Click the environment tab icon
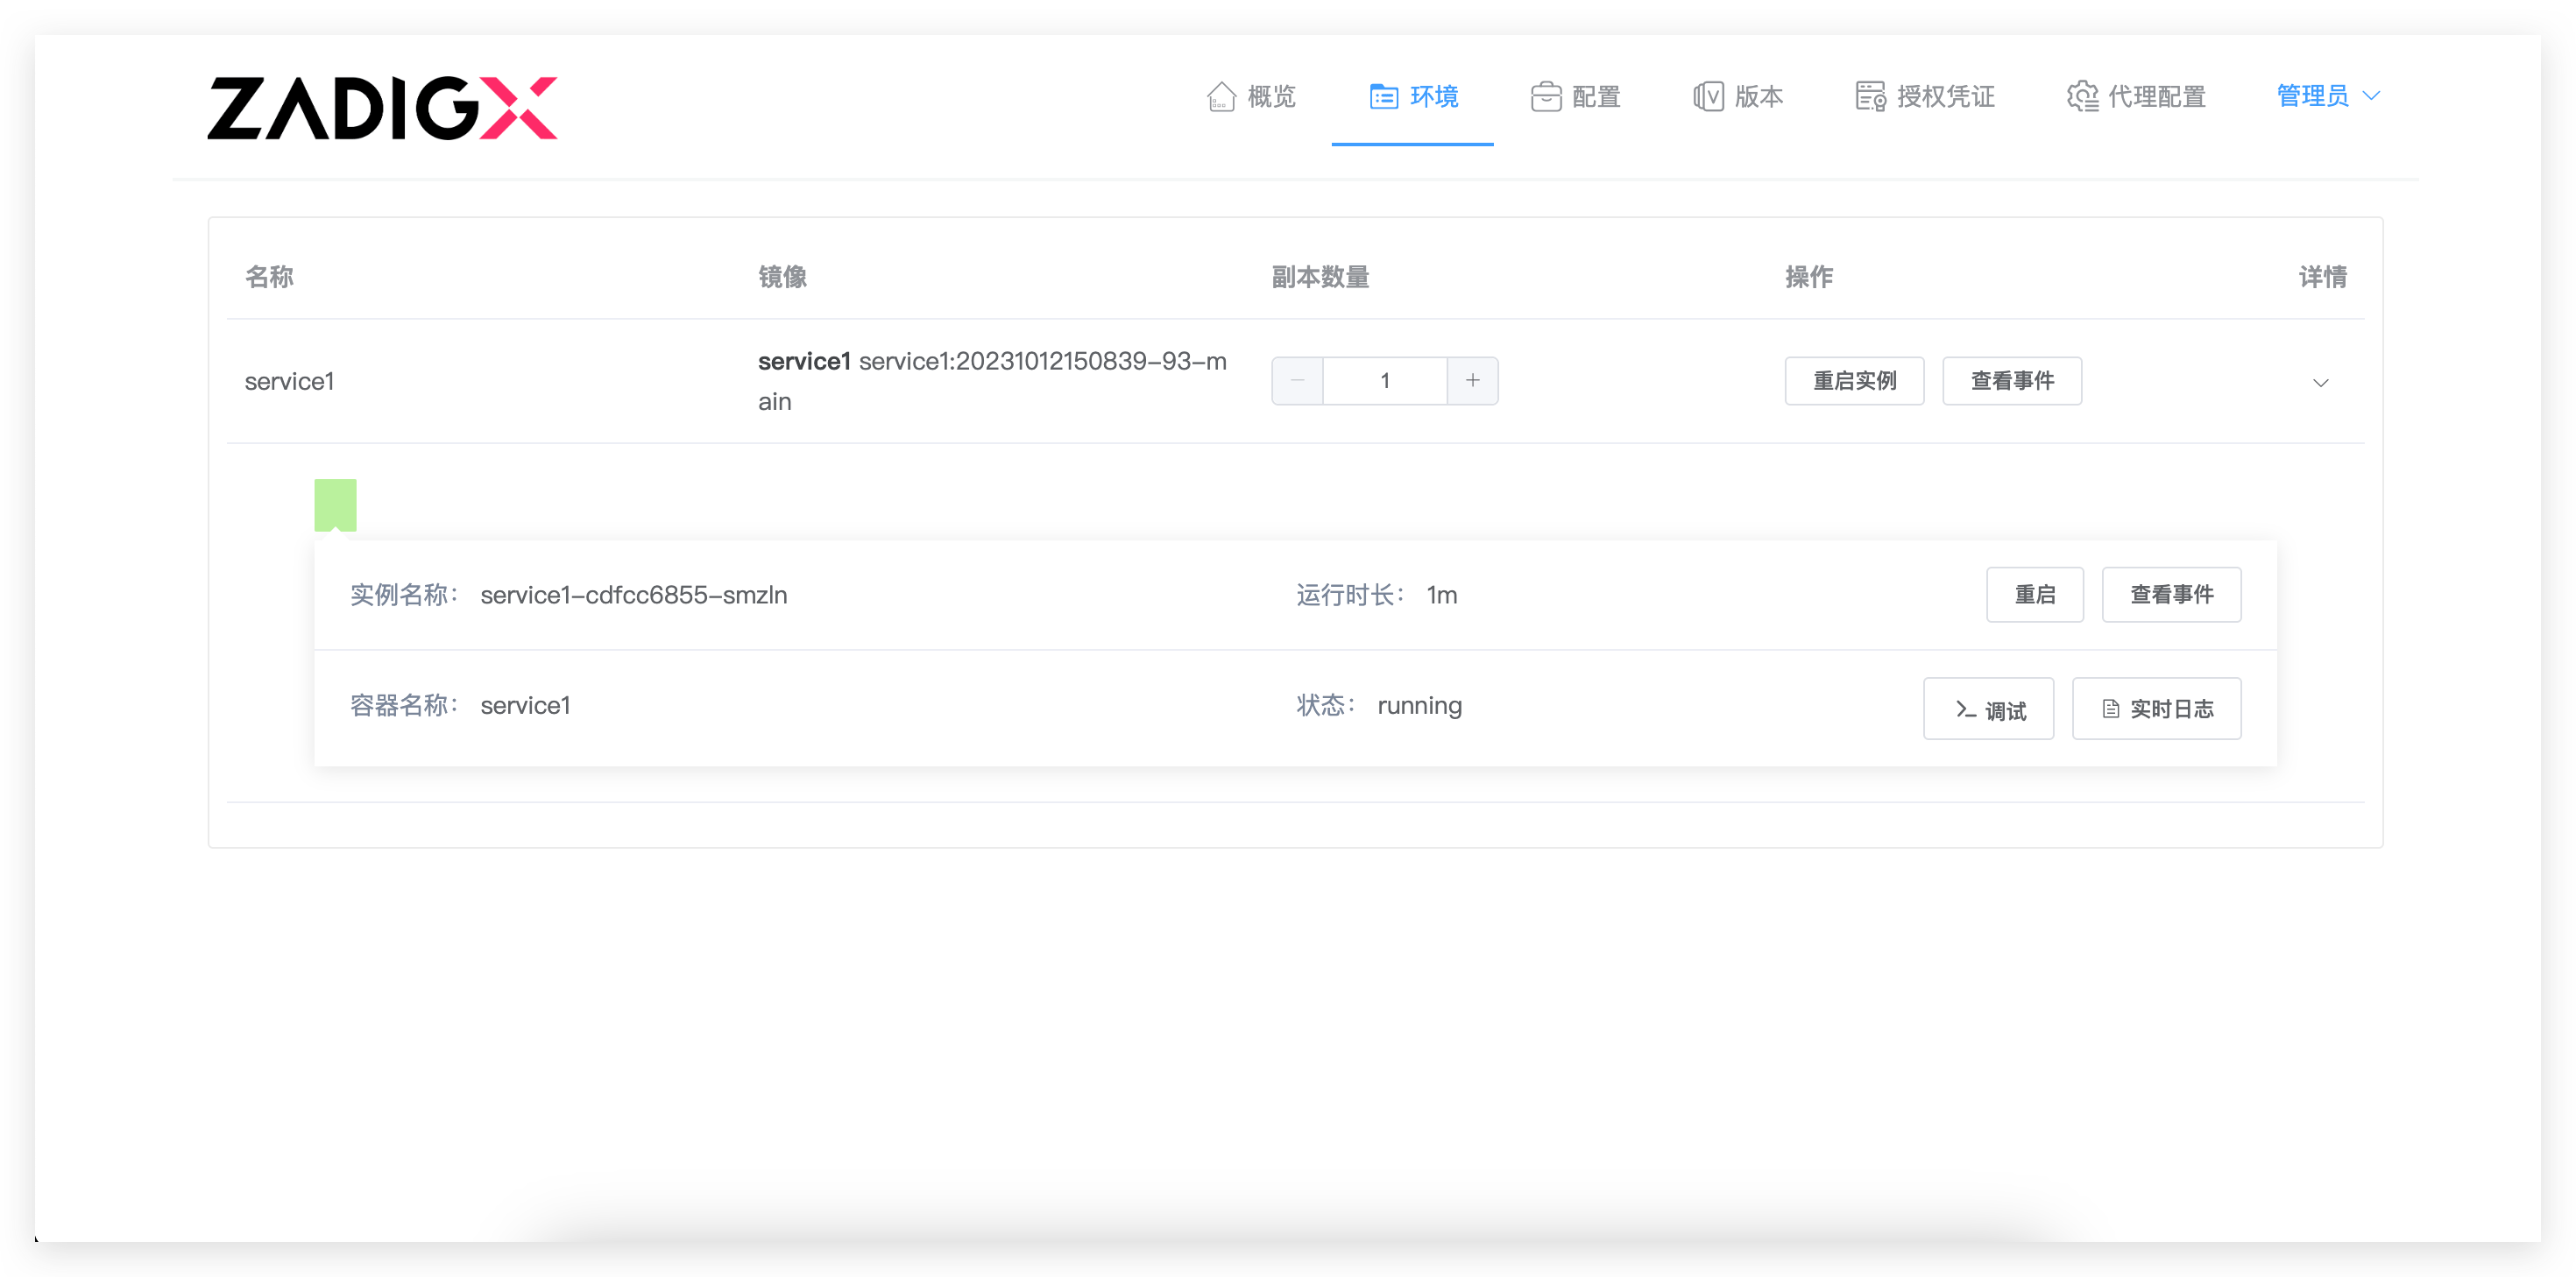Viewport: 2576px width, 1277px height. click(x=1383, y=97)
